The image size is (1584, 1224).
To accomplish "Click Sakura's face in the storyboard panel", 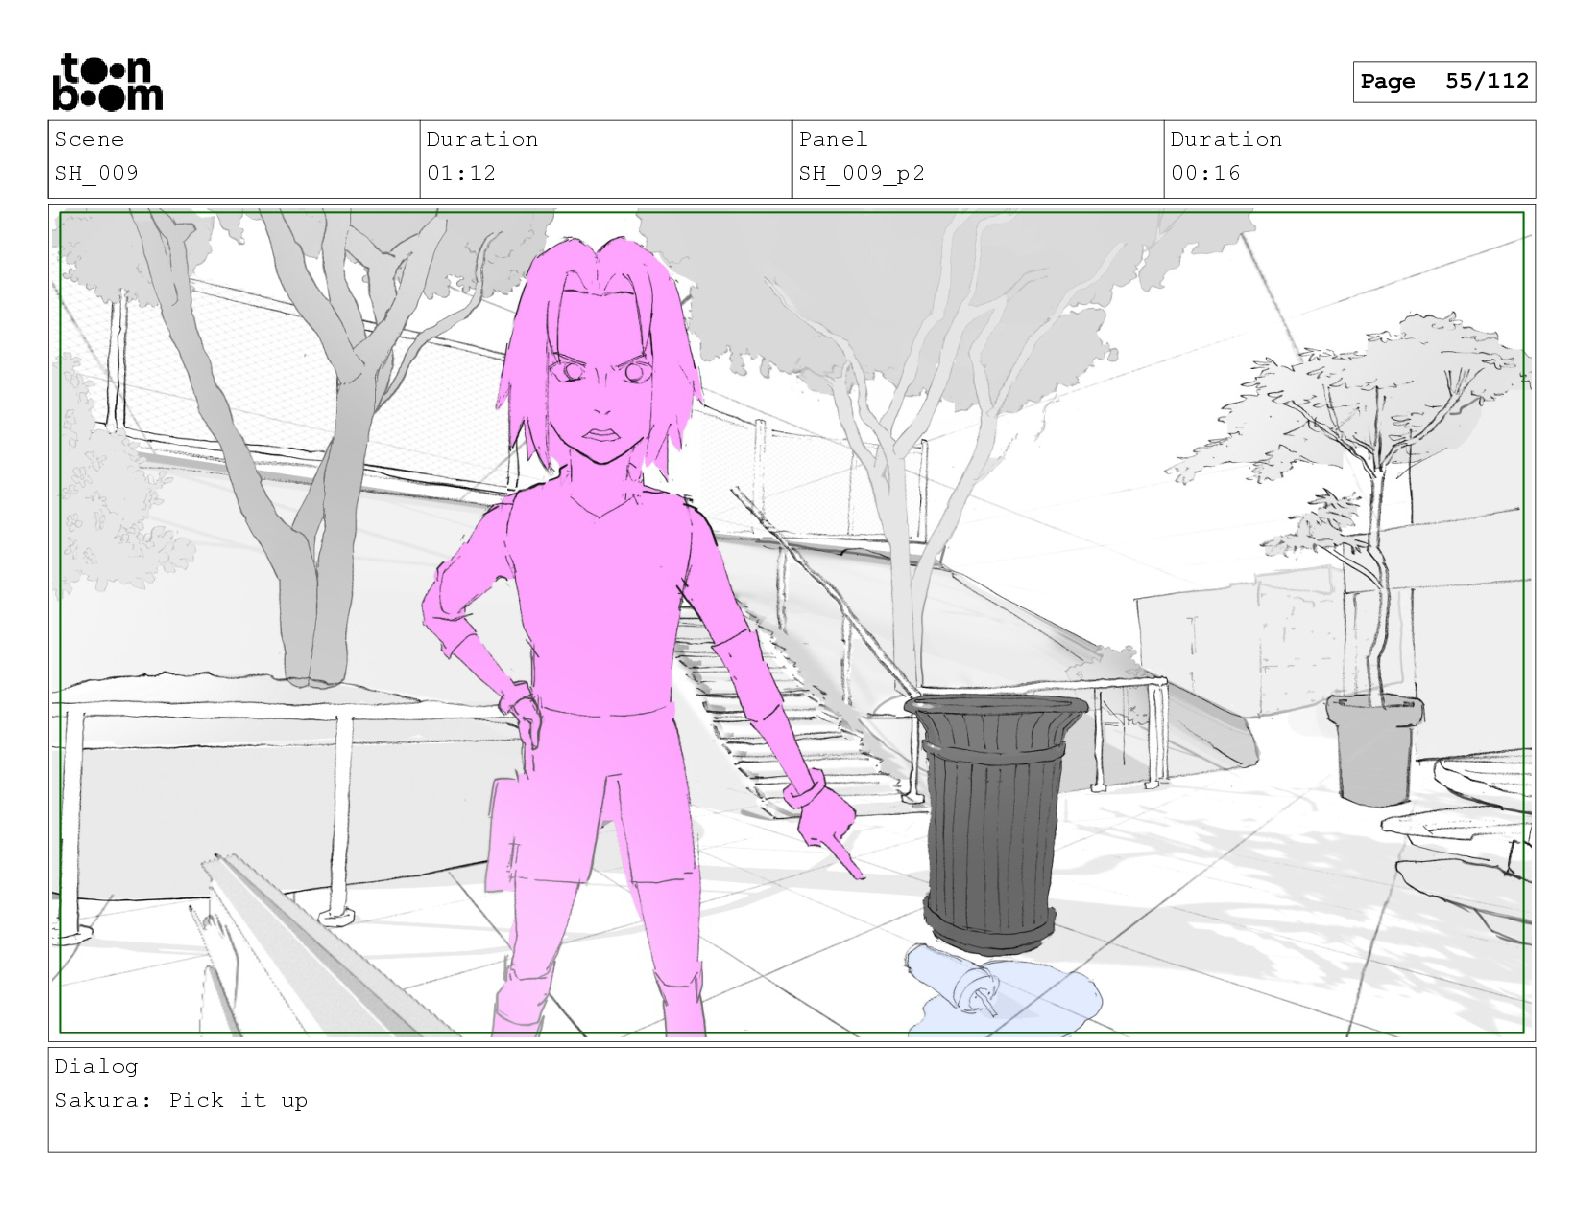I will (601, 388).
